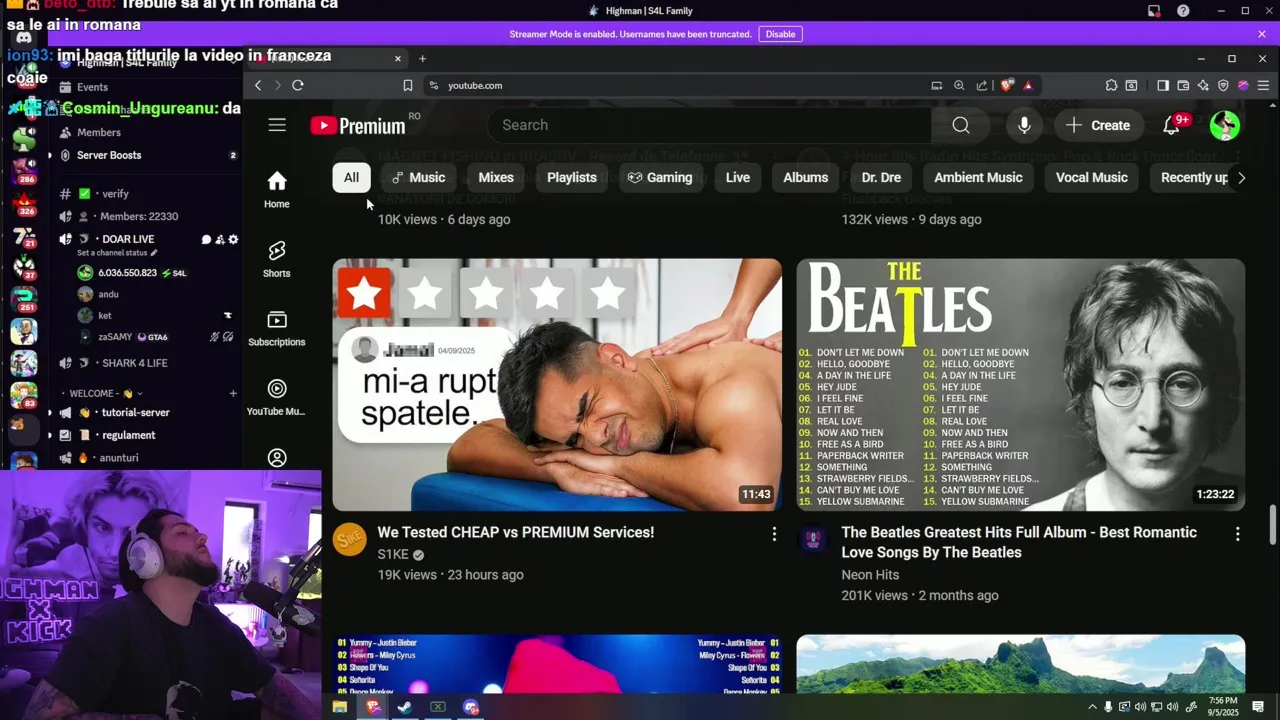Disable Streamer Mode in Discord banner
This screenshot has height=720, width=1280.
point(780,34)
